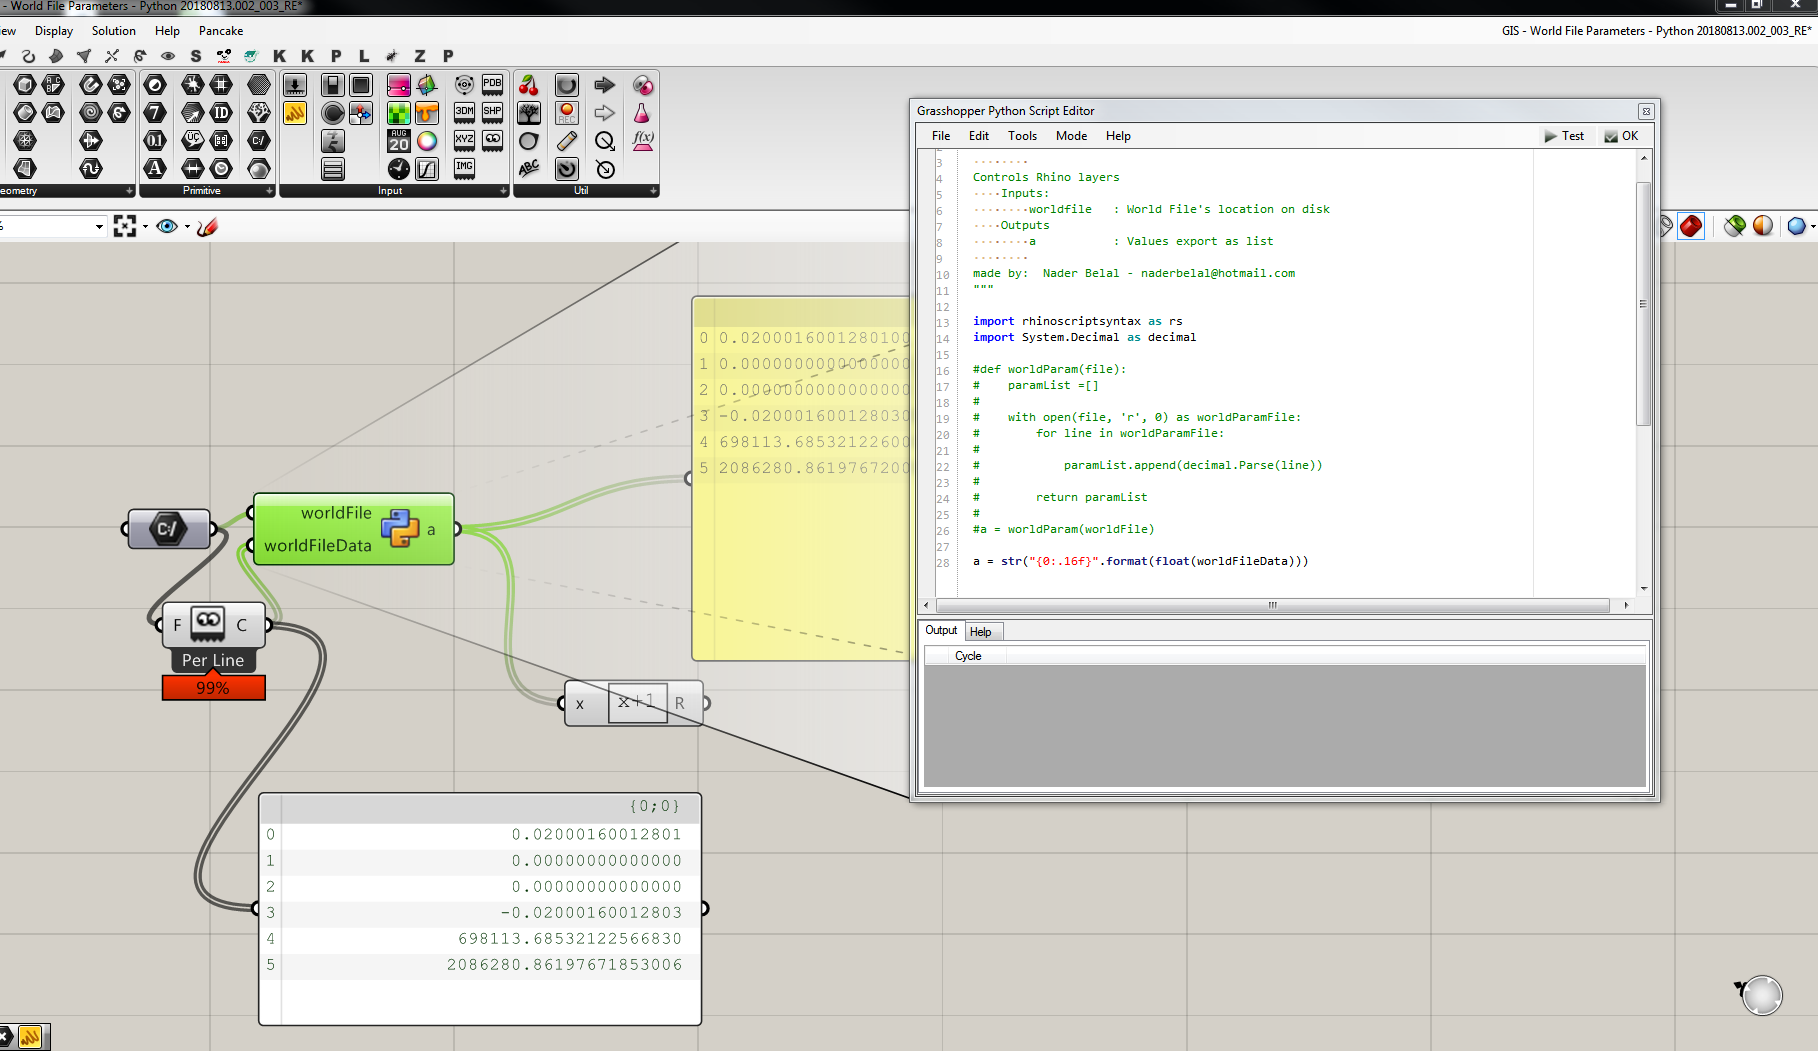Click the Calendar input component icon
The width and height of the screenshot is (1818, 1051).
point(398,141)
